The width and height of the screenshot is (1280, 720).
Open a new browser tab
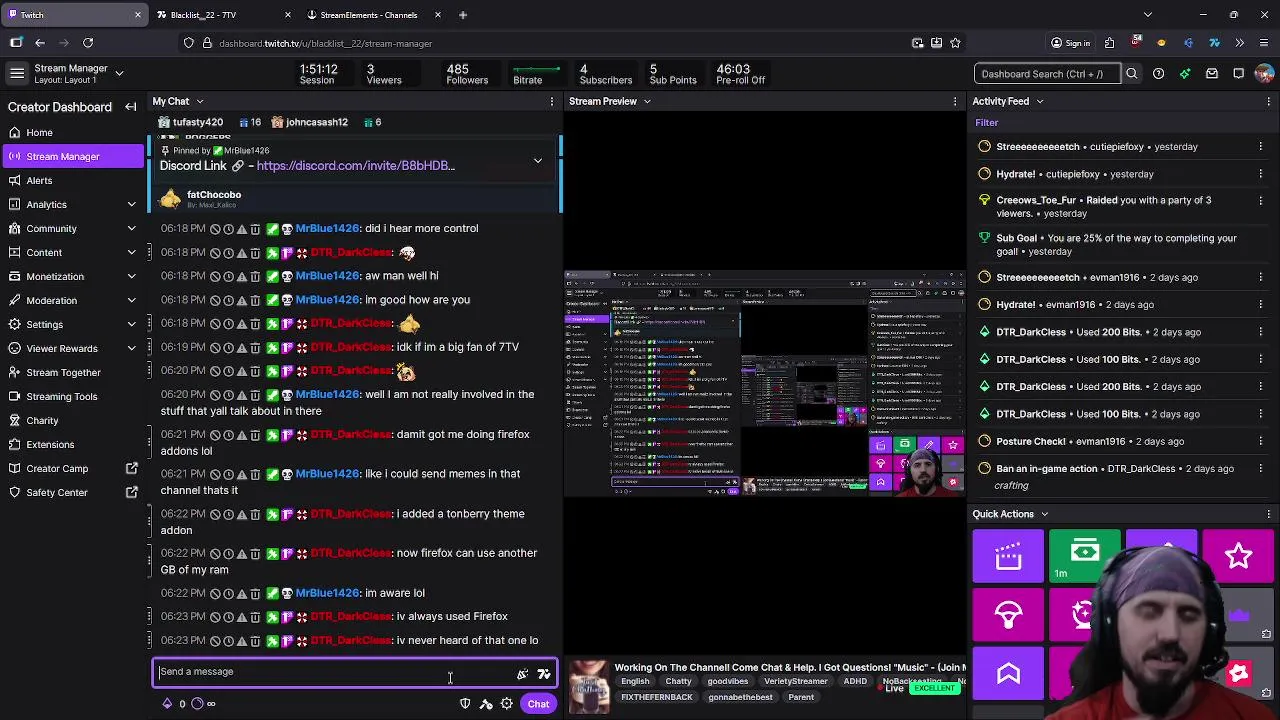point(462,15)
